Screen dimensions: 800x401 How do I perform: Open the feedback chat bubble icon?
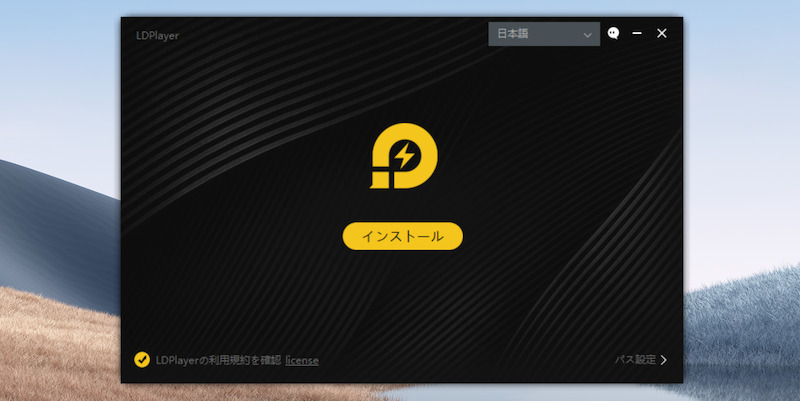[x=614, y=34]
